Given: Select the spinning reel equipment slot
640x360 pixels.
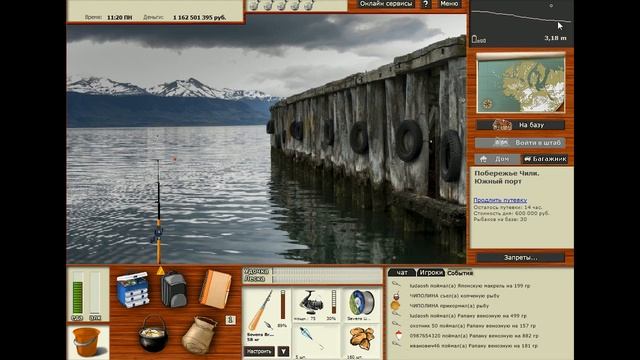Looking at the screenshot, I should click(315, 305).
